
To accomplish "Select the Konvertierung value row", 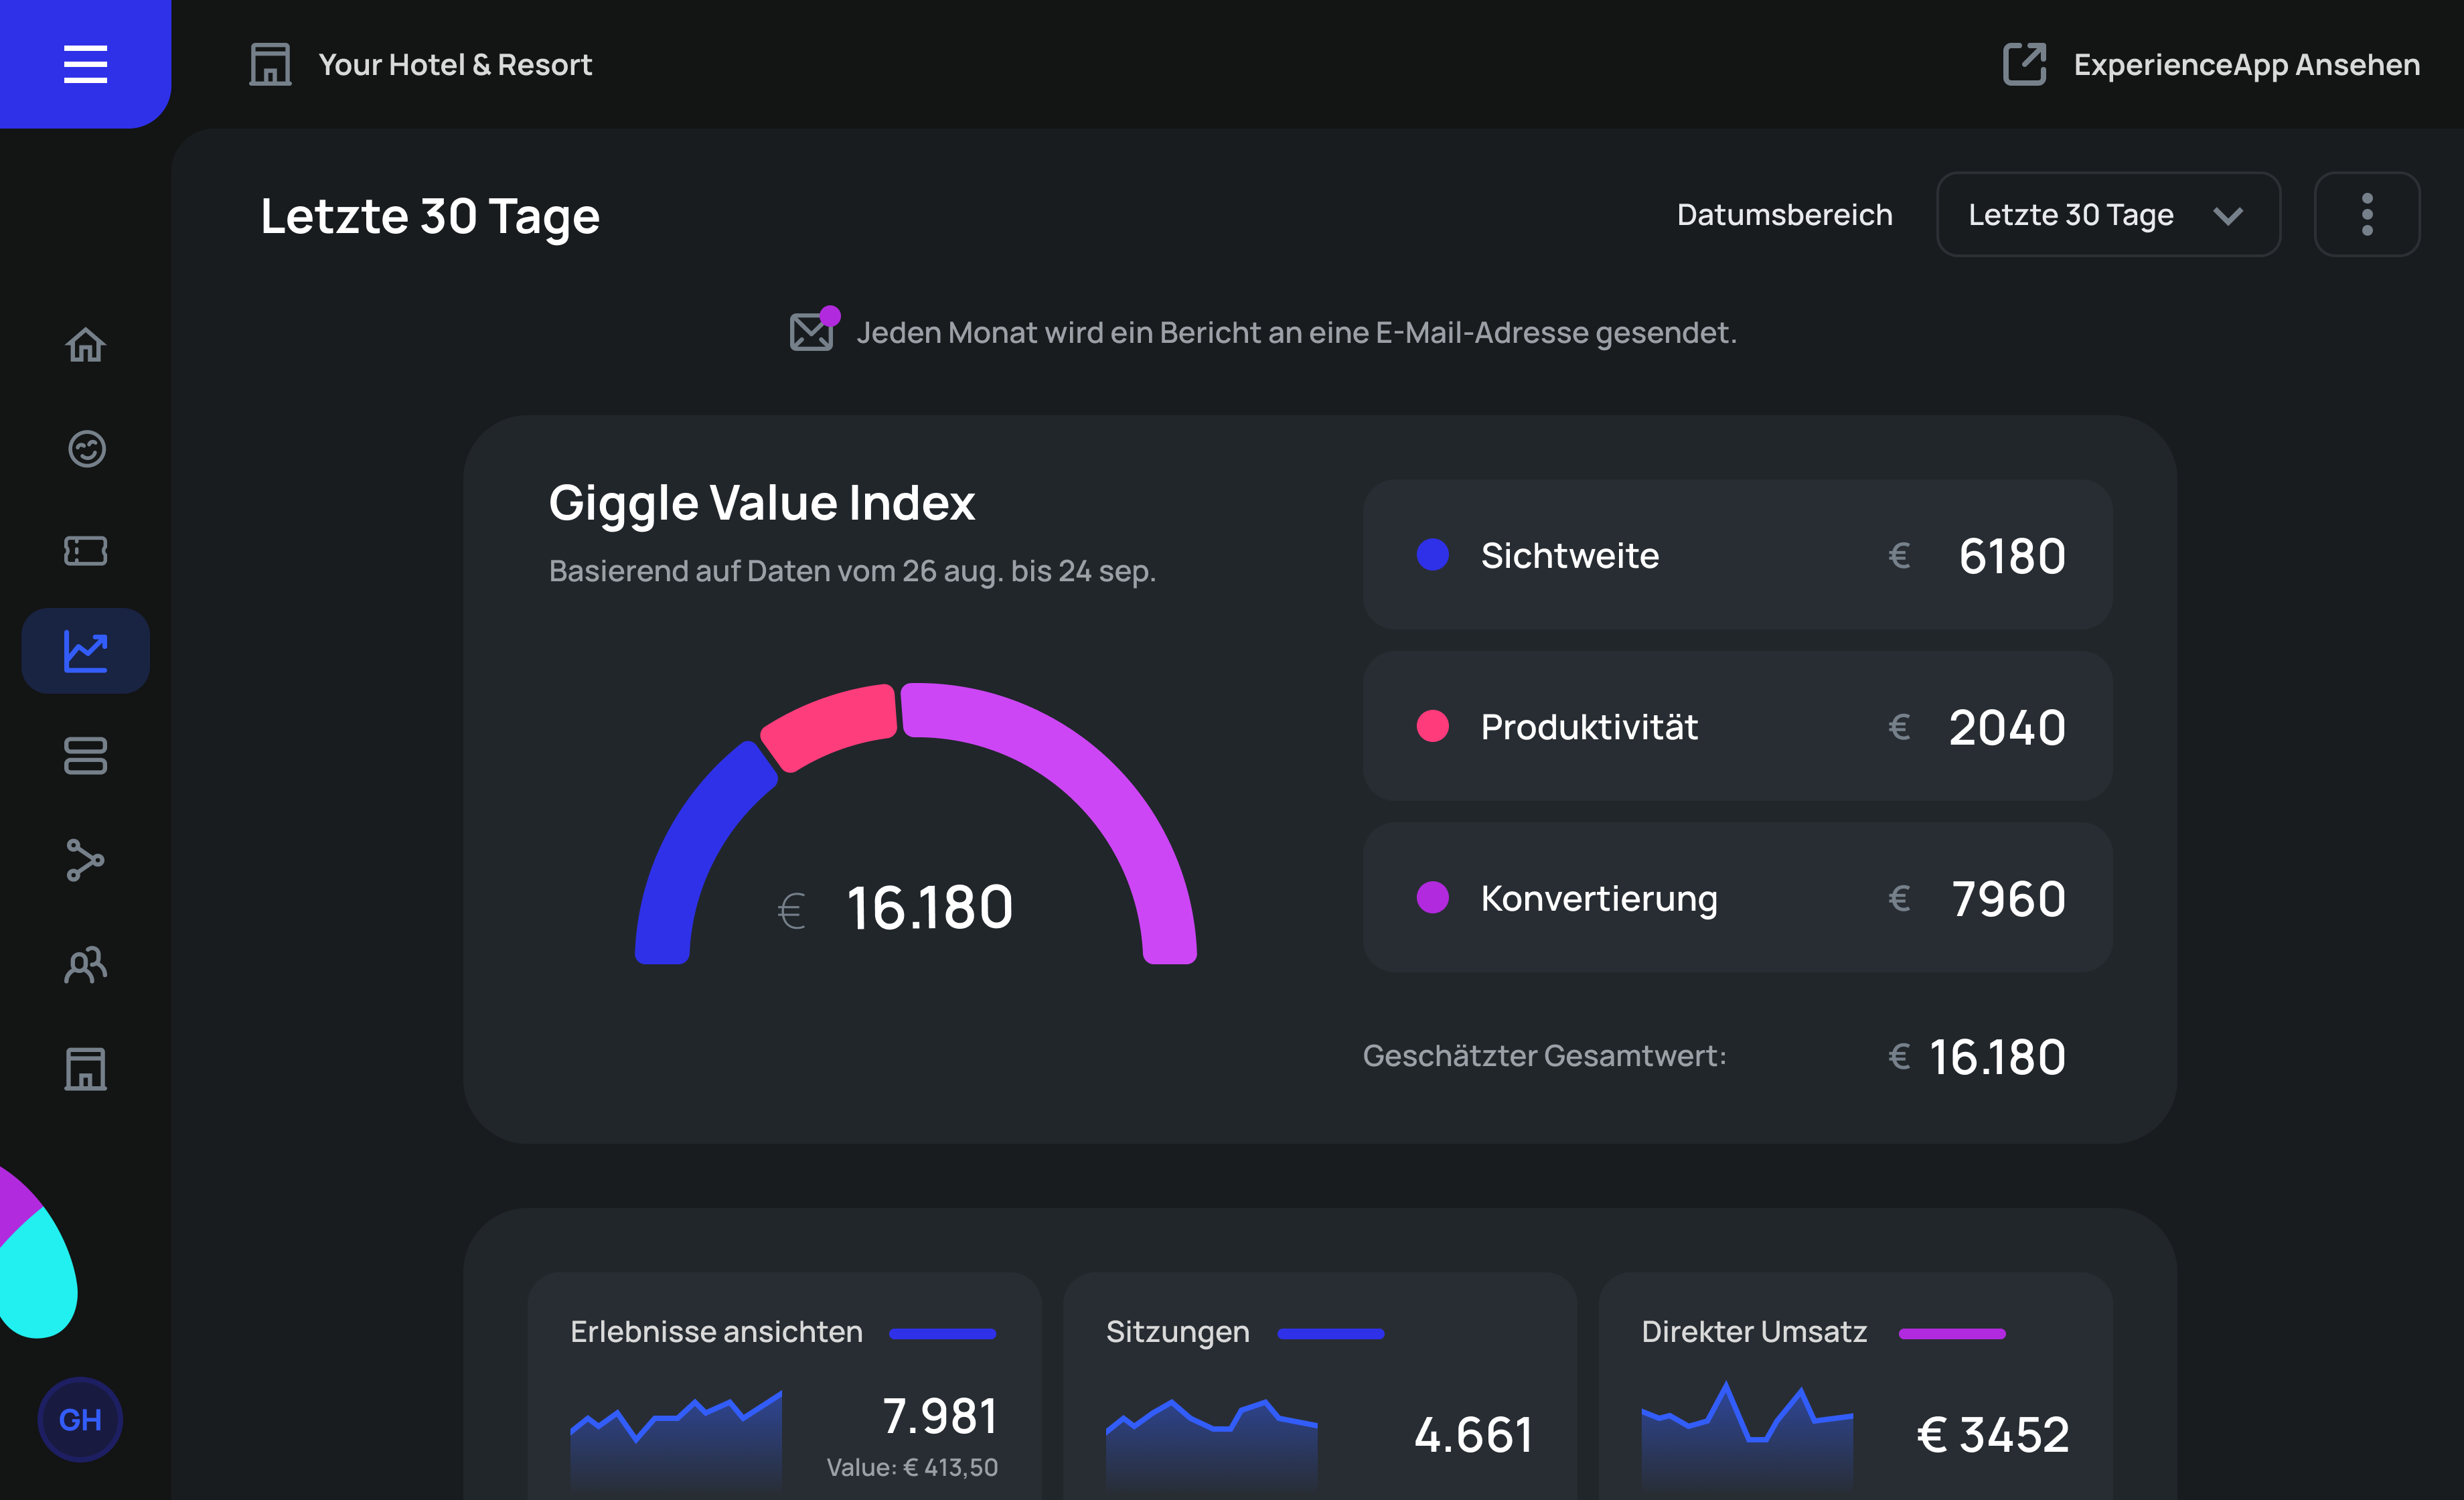I will point(1737,897).
